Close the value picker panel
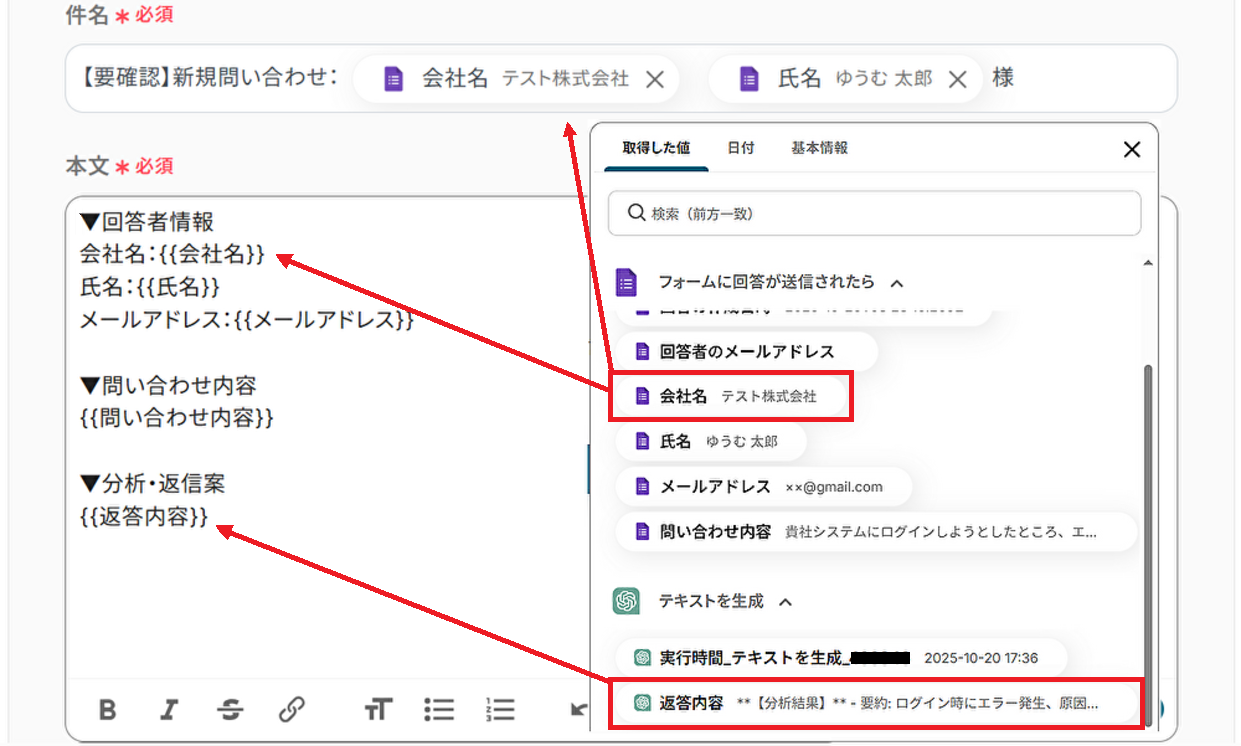Viewport: 1241px width, 746px height. pyautogui.click(x=1131, y=150)
